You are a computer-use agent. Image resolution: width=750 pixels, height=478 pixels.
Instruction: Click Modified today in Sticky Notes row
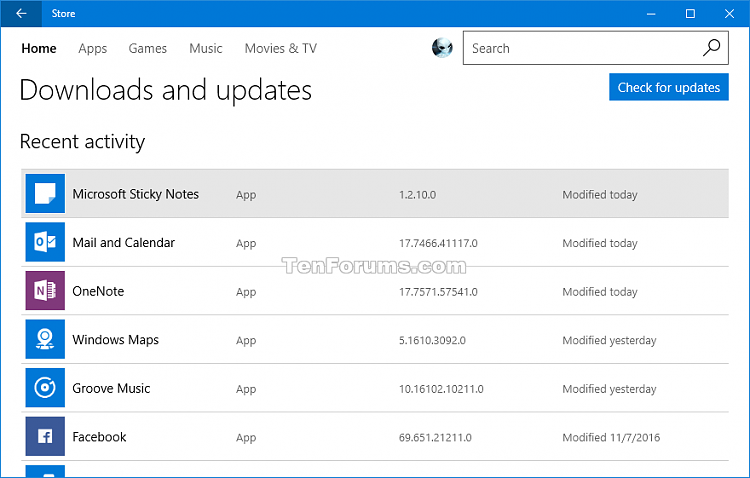click(x=600, y=195)
